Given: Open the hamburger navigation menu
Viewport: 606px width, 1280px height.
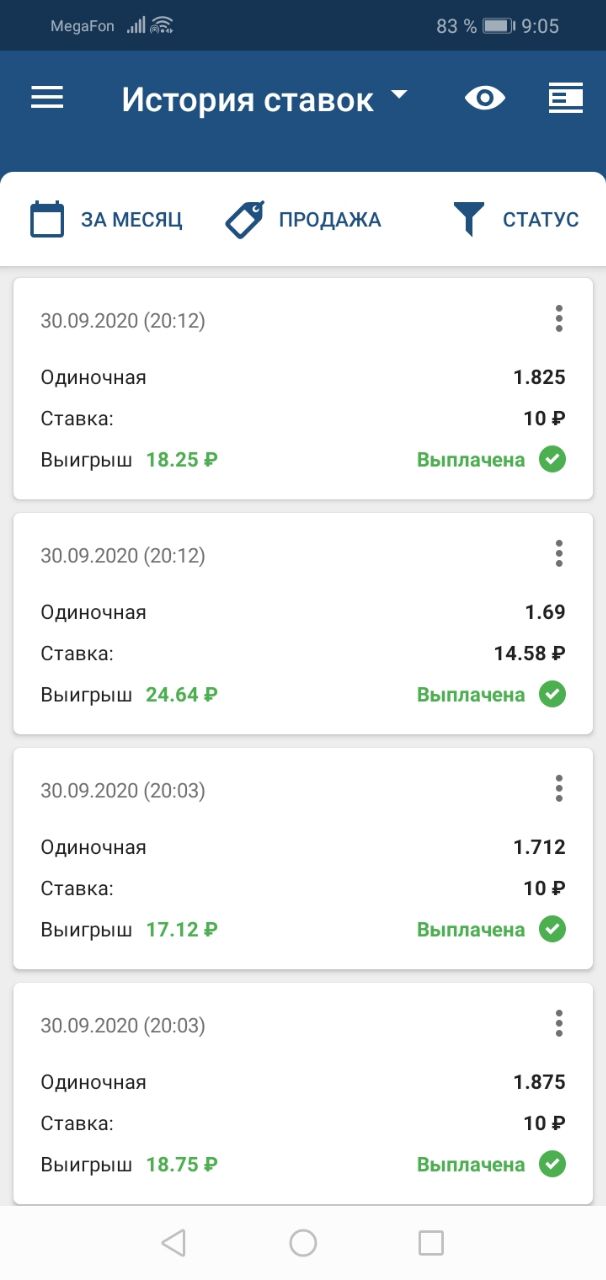Looking at the screenshot, I should [x=47, y=98].
